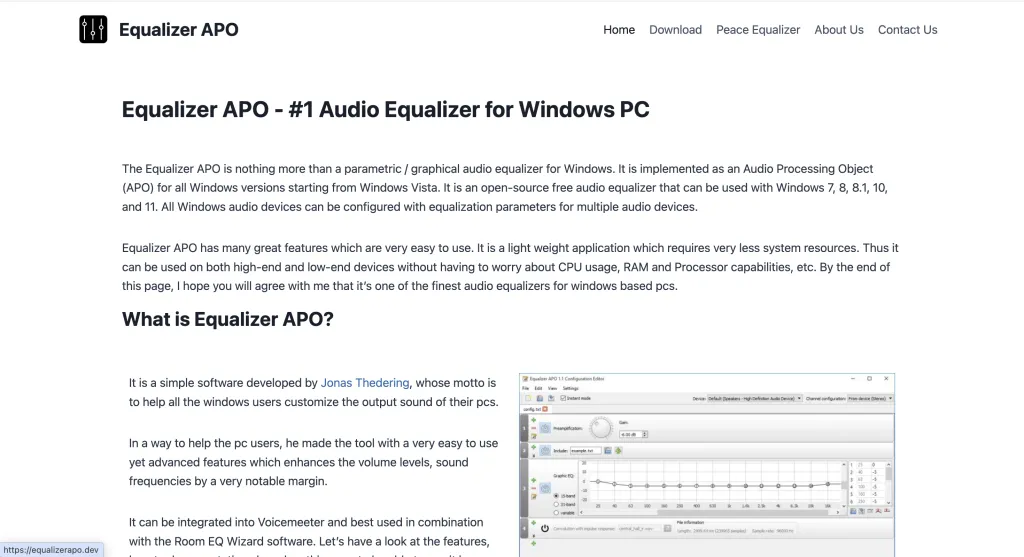The image size is (1024, 557).
Task: Open the Download page in navigation
Action: click(675, 29)
